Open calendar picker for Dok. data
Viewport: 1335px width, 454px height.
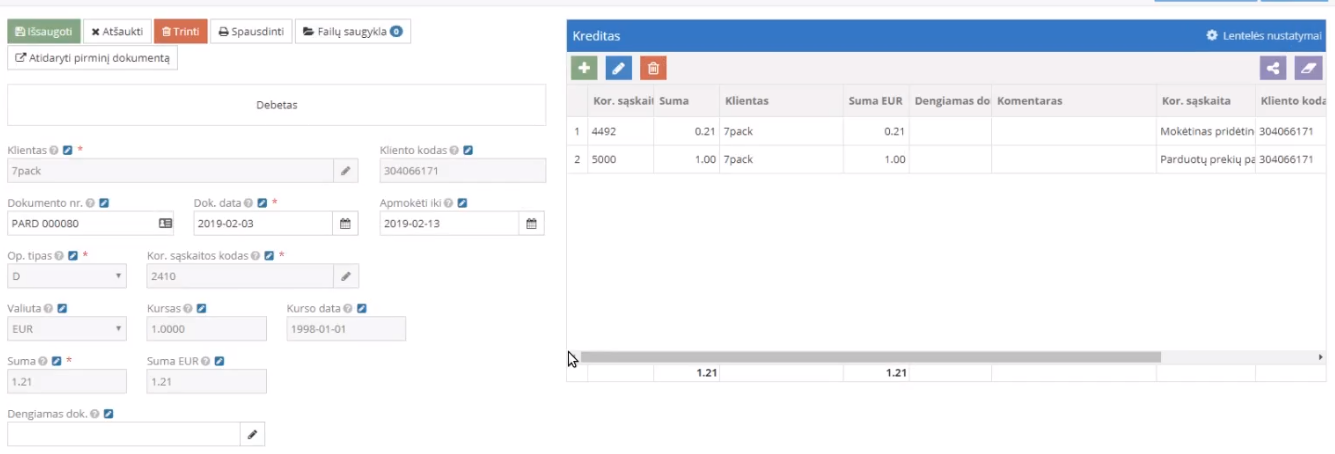tap(345, 223)
